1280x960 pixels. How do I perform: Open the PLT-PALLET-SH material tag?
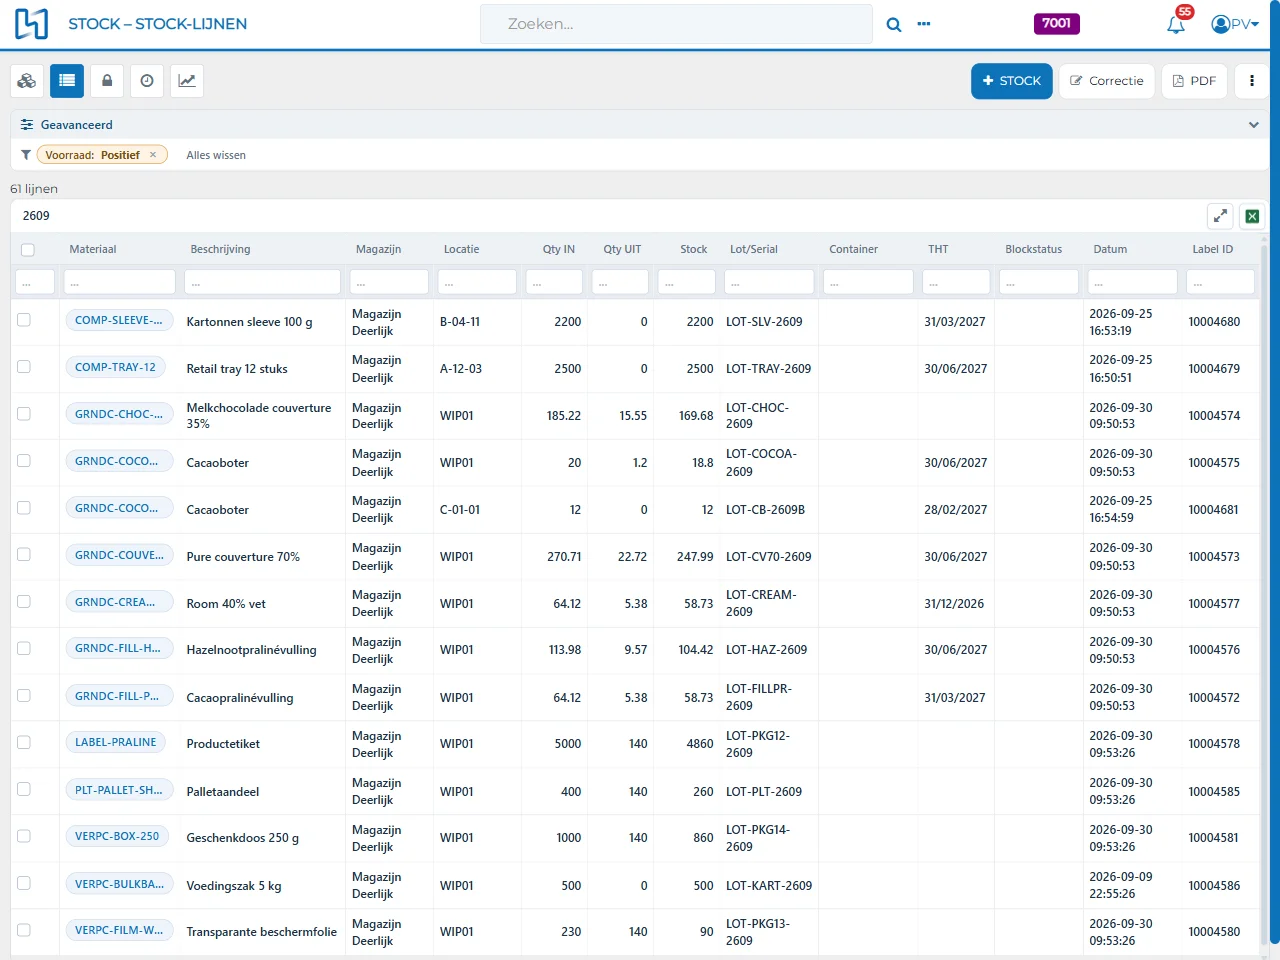point(118,790)
